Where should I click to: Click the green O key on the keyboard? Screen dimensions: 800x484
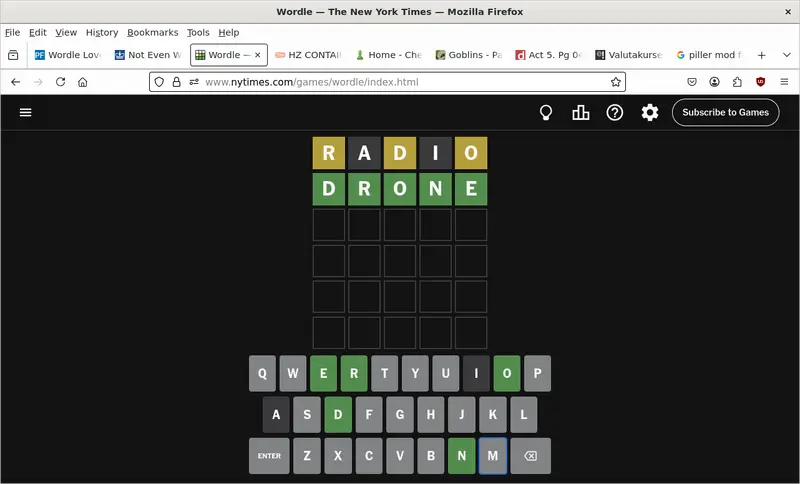[x=507, y=373]
